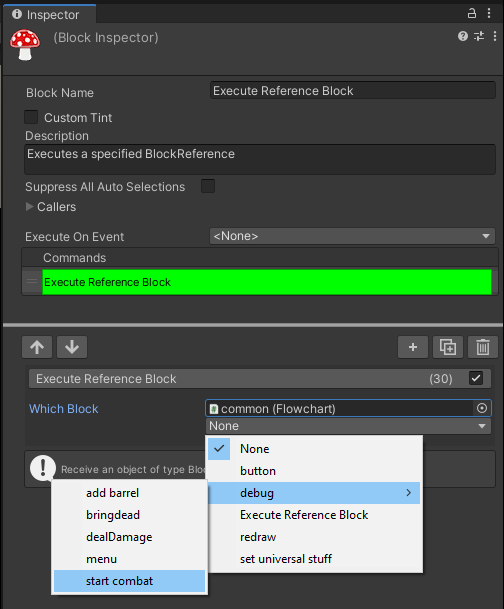The image size is (504, 609).
Task: Expand the debug submenu arrow
Action: 408,492
